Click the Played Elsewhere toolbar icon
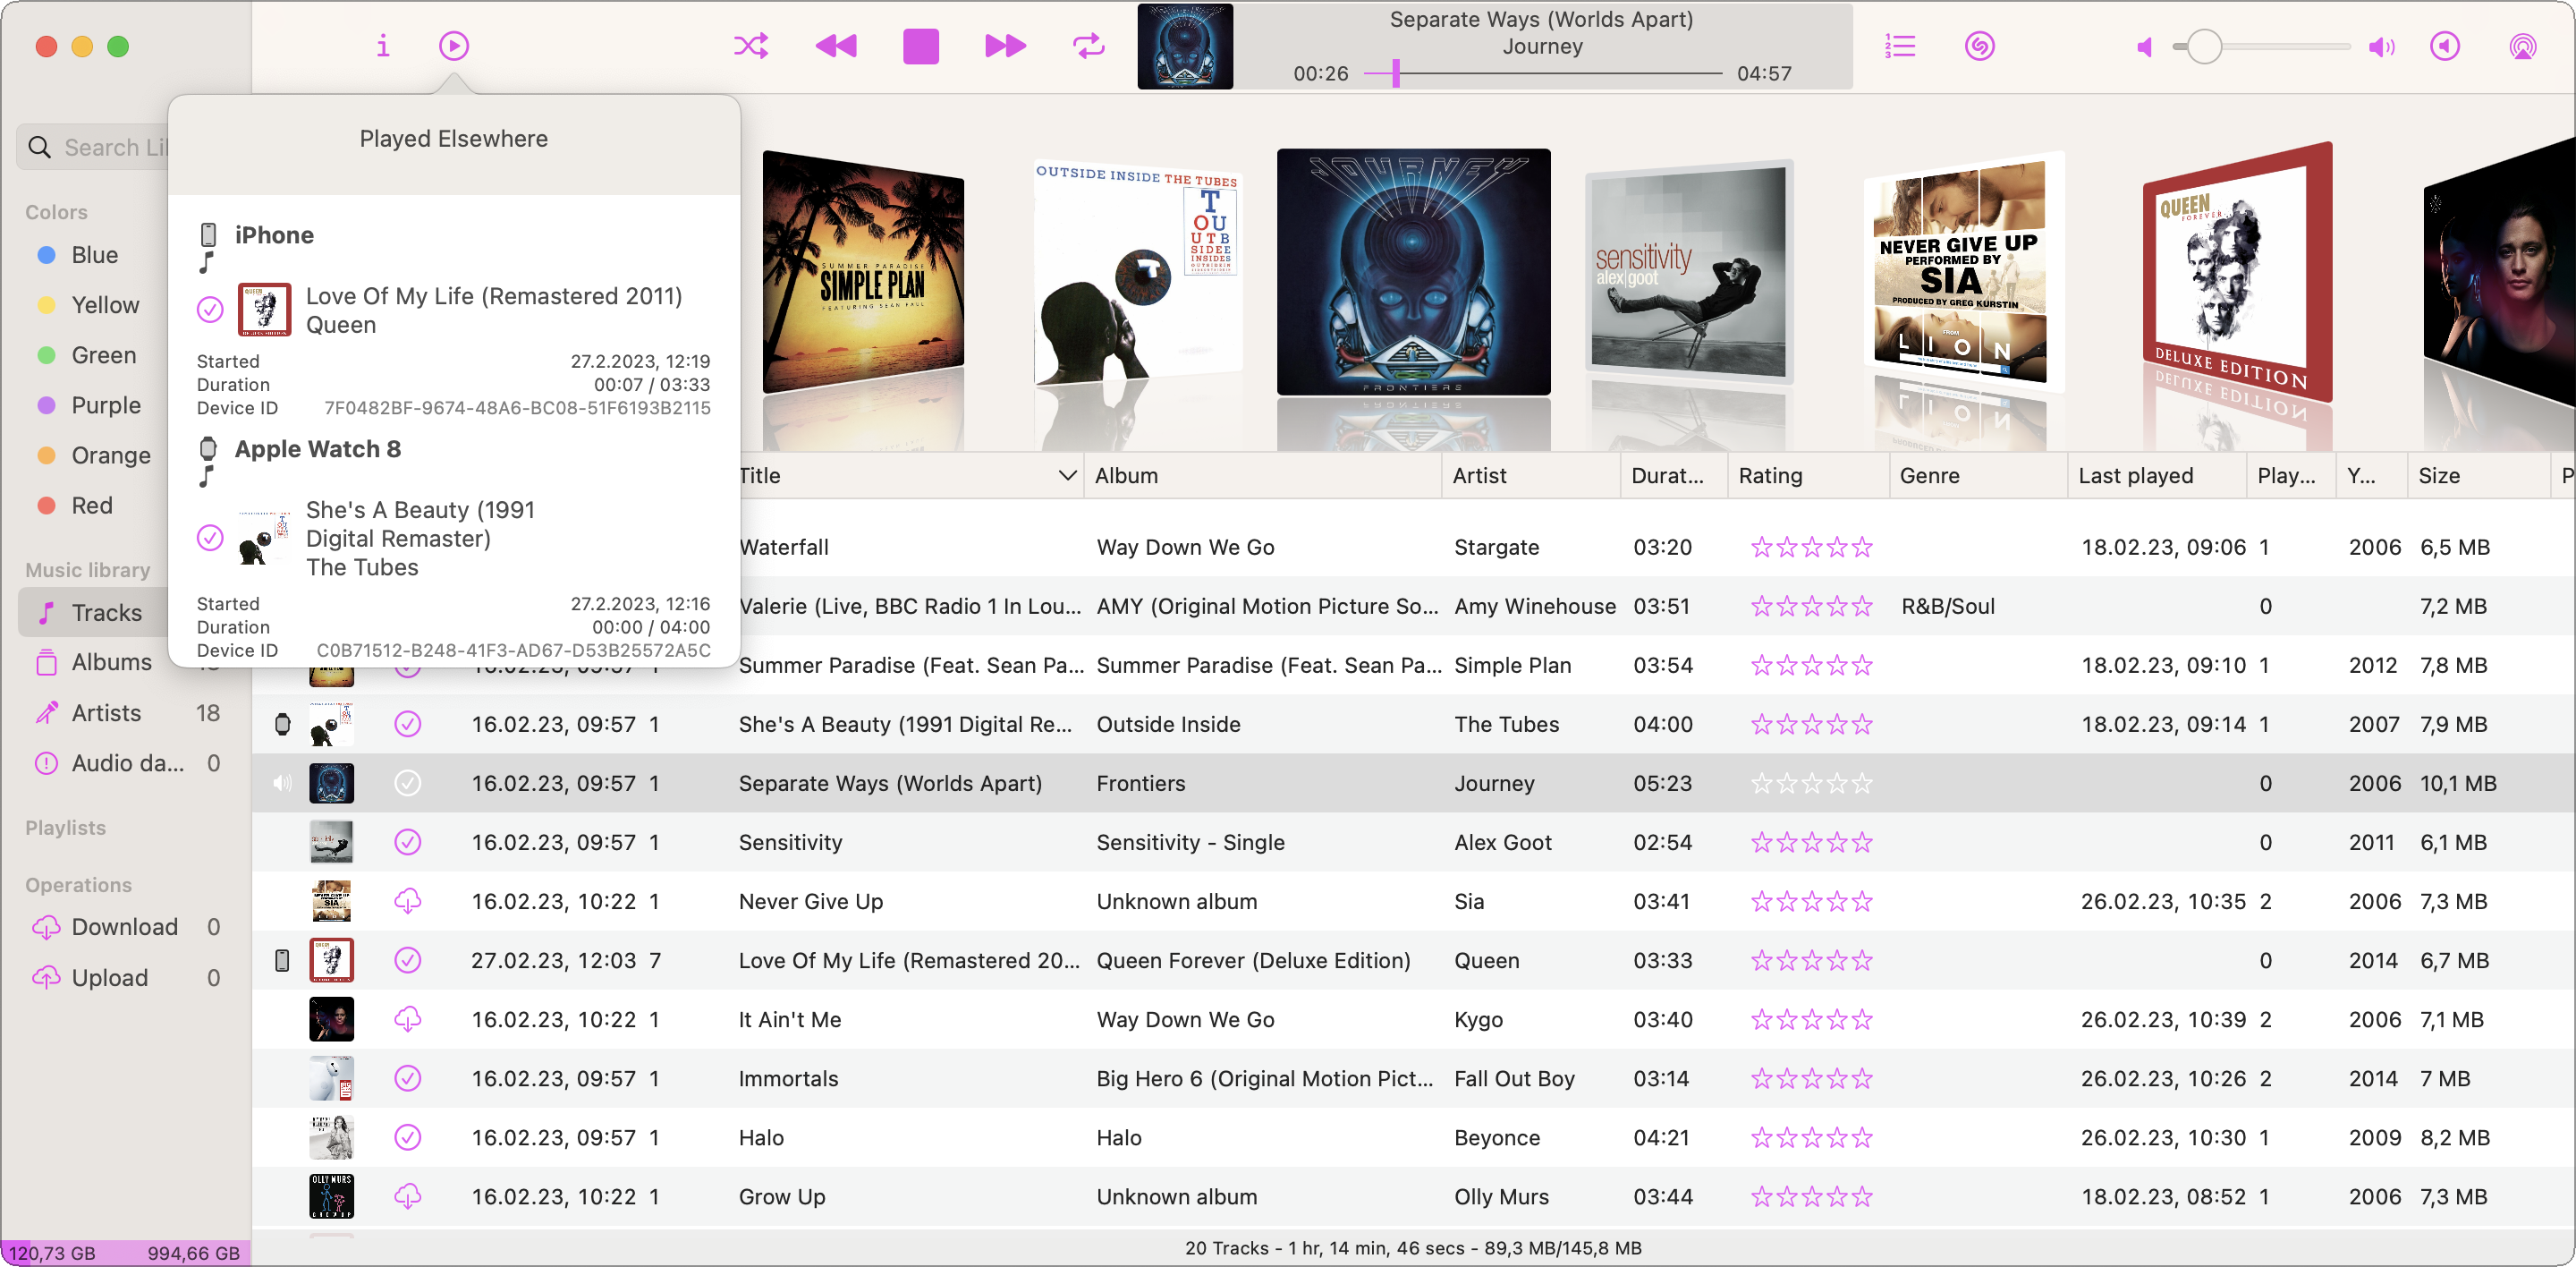Screen dimensions: 2576x1267 453,46
